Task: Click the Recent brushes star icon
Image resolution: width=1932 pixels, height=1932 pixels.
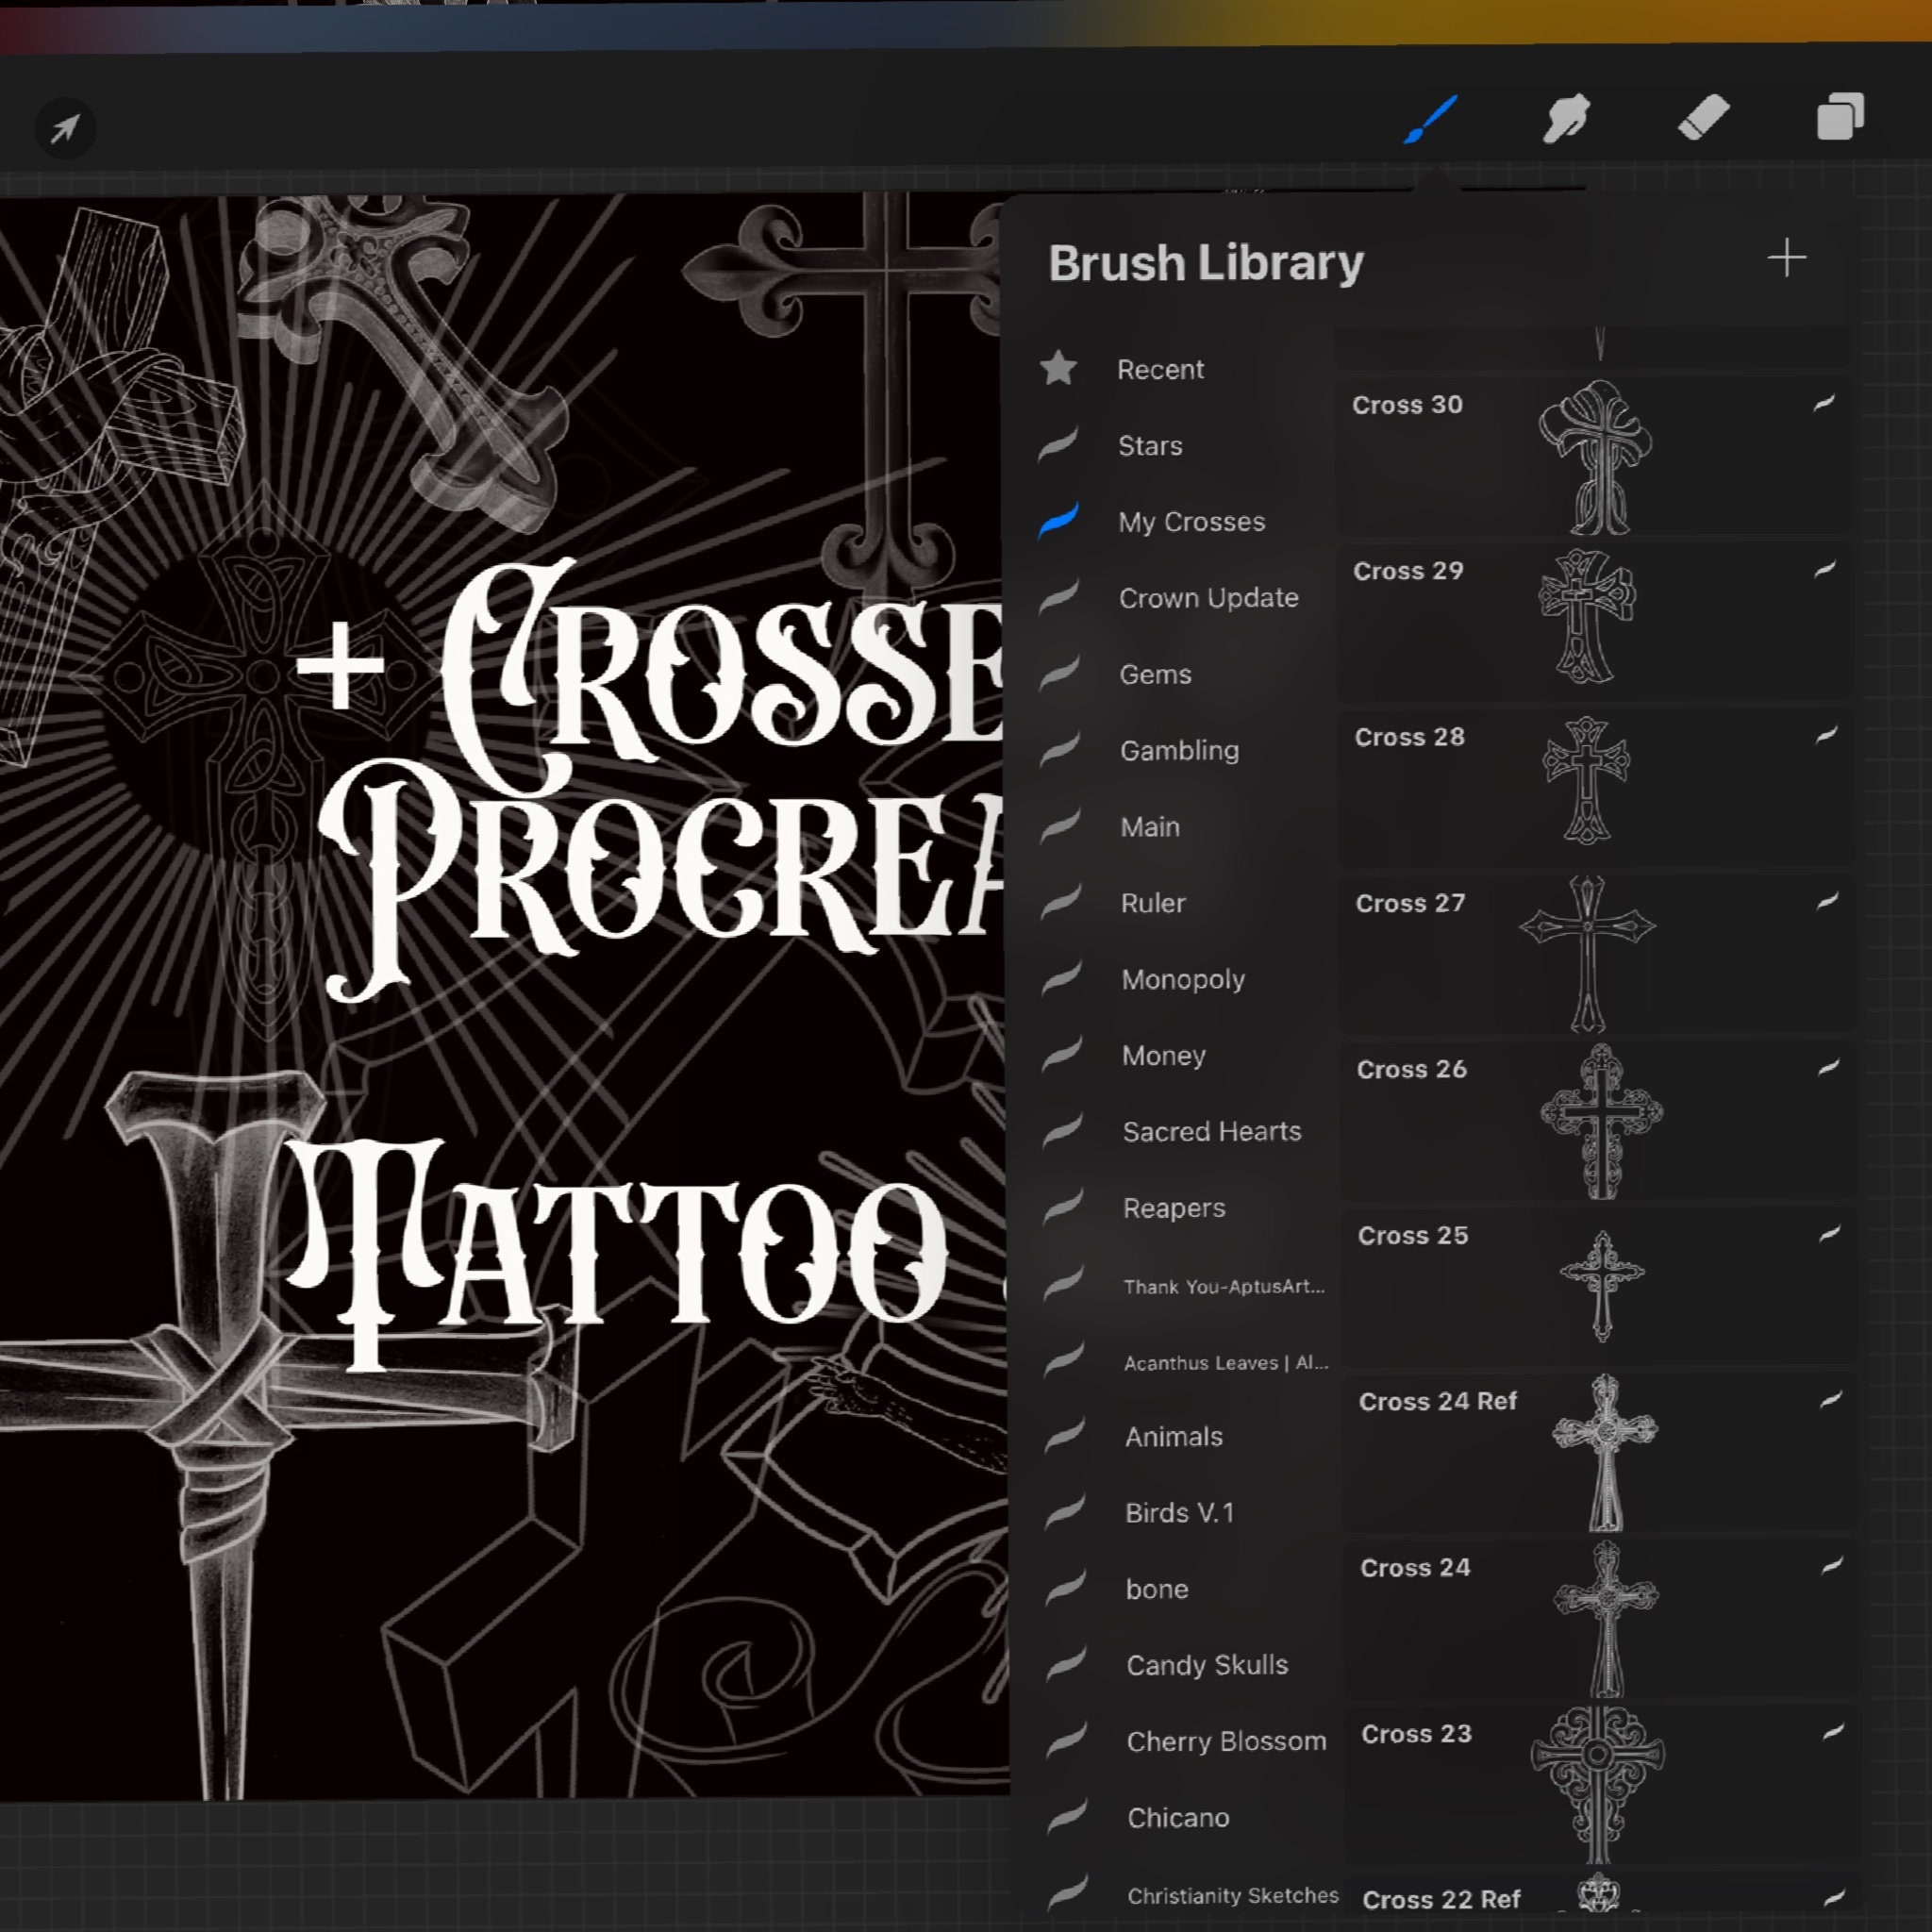Action: 1060,369
